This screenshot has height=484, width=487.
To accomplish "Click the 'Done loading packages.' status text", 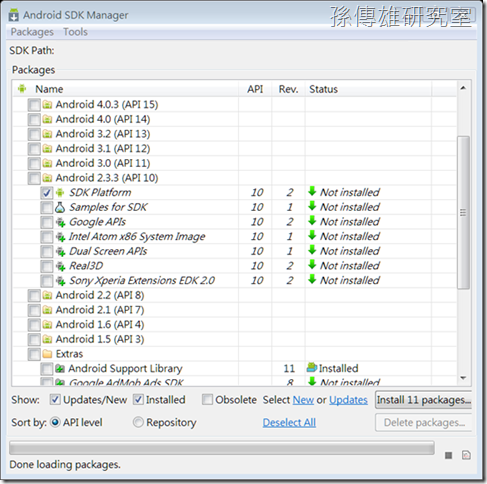I will [x=65, y=465].
